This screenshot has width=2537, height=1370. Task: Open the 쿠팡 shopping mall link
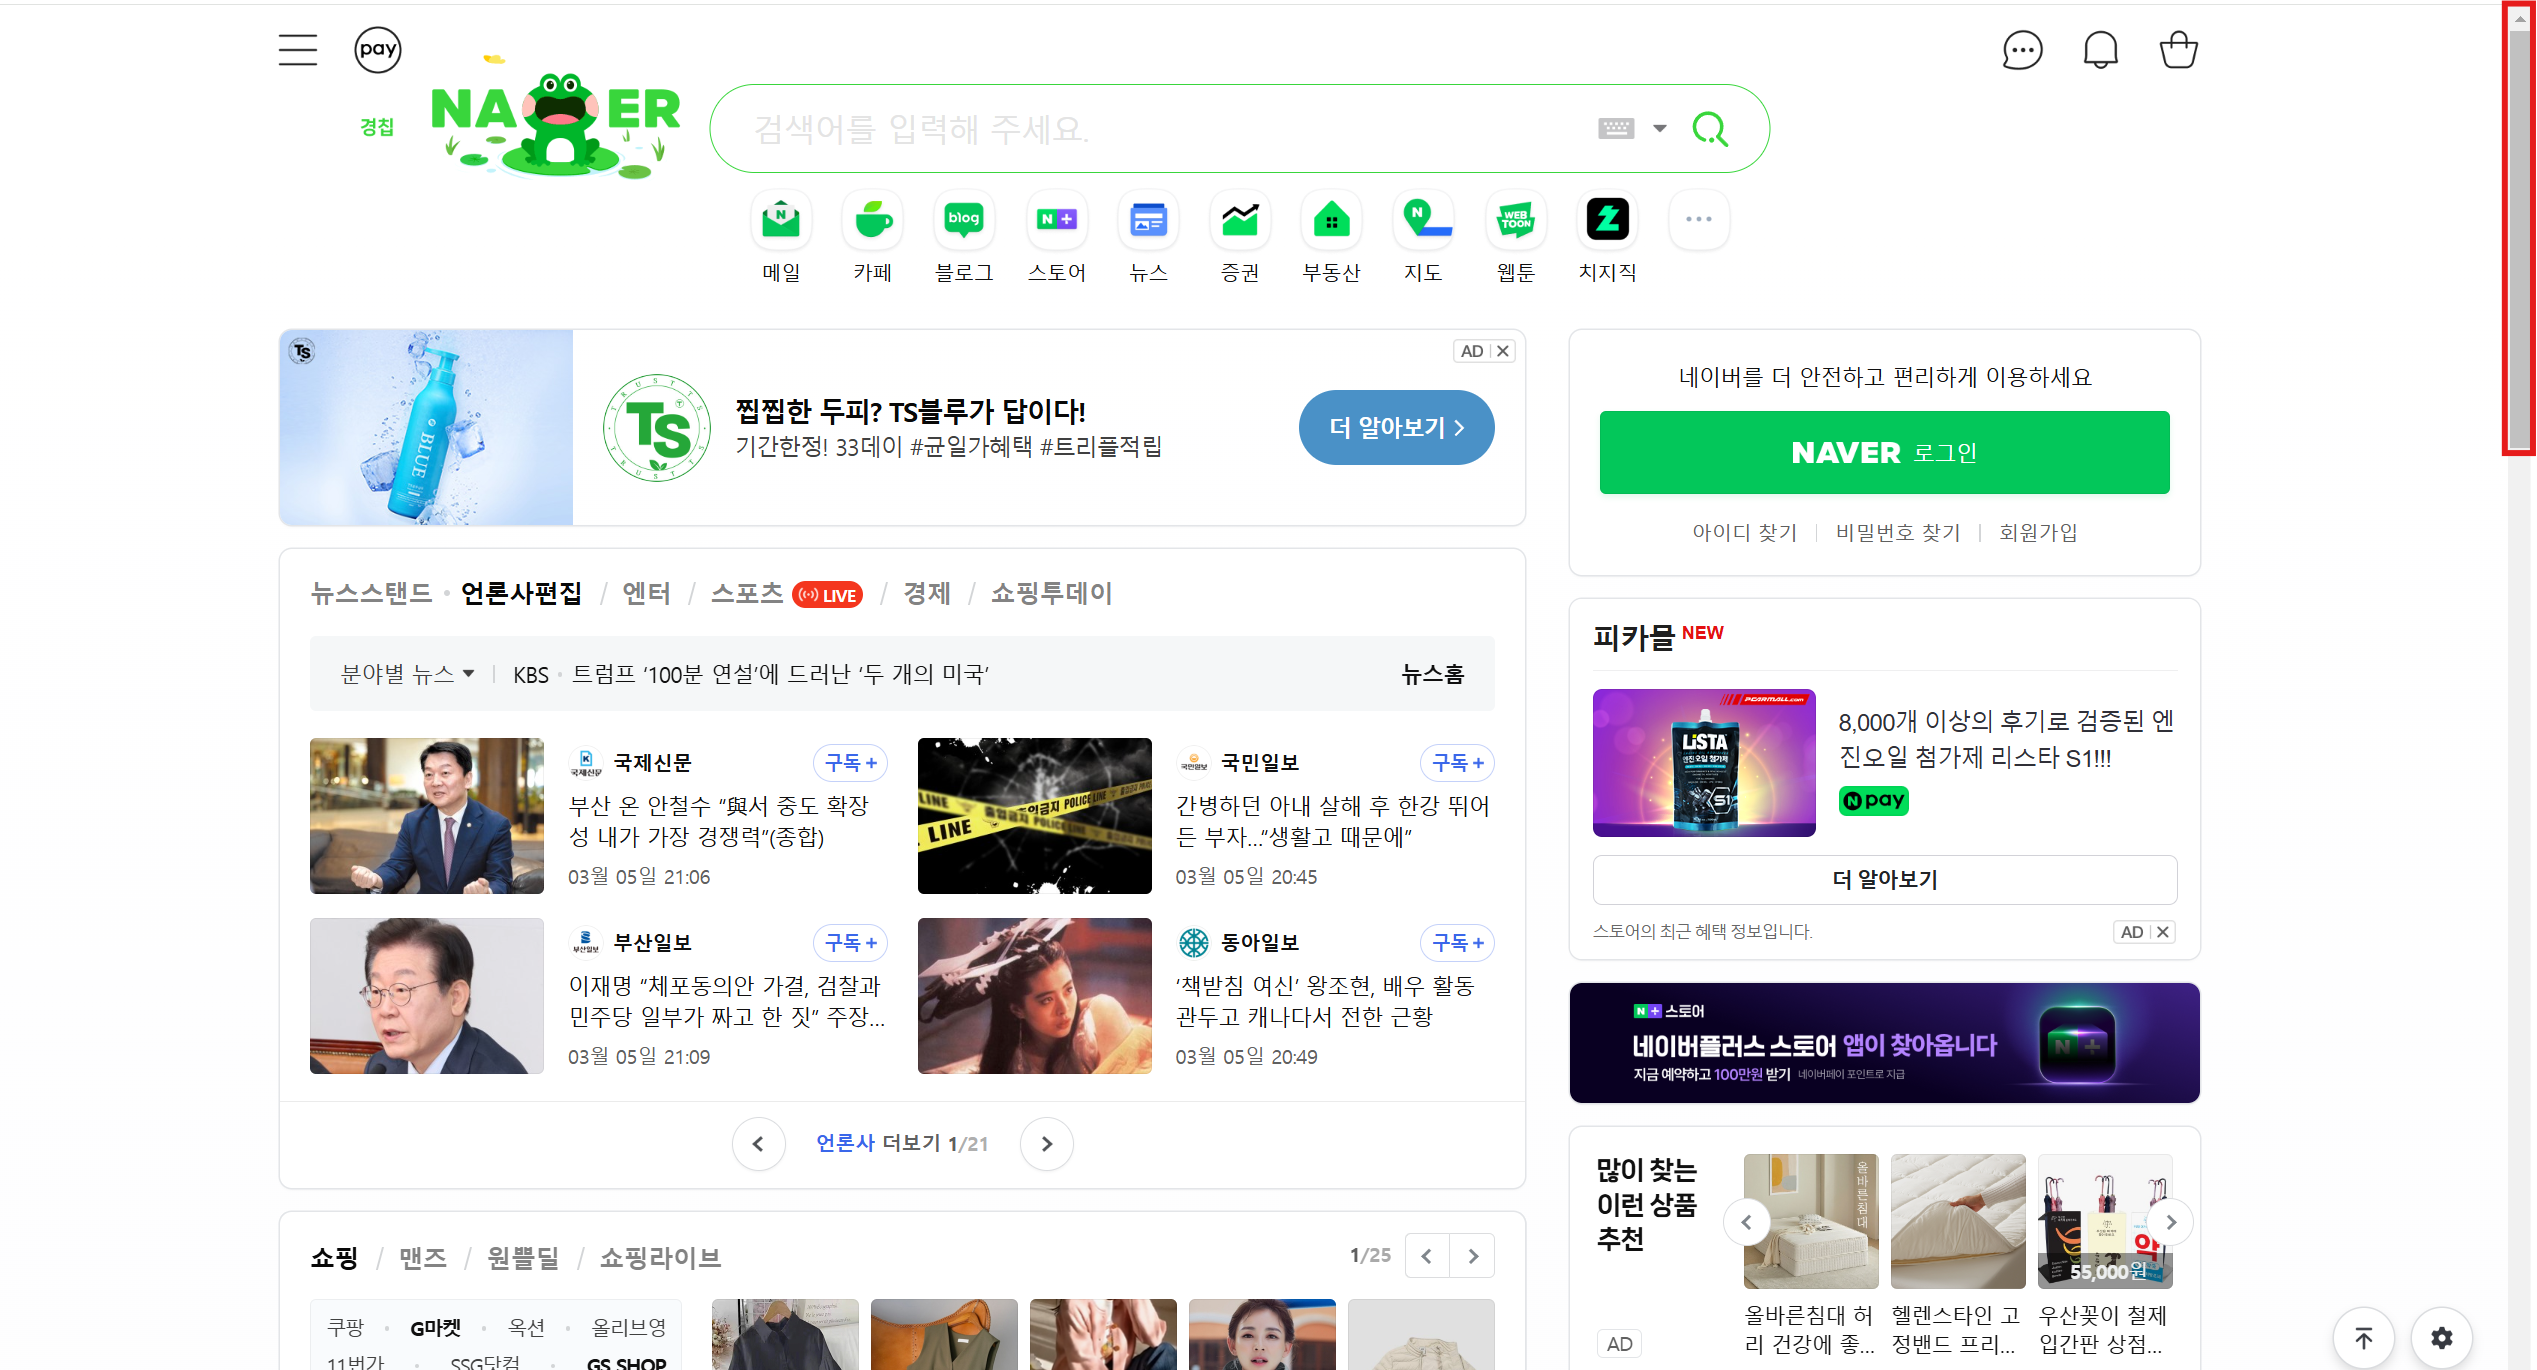pos(346,1328)
